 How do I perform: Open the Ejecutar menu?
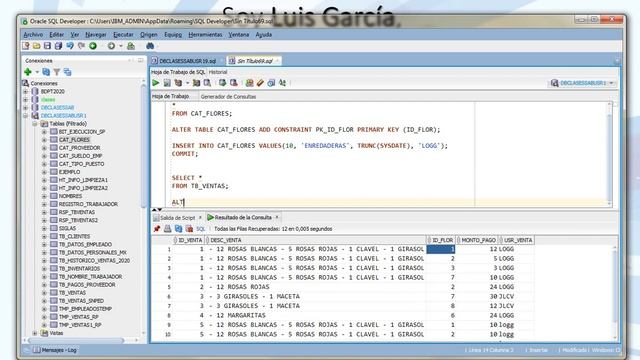tap(123, 35)
